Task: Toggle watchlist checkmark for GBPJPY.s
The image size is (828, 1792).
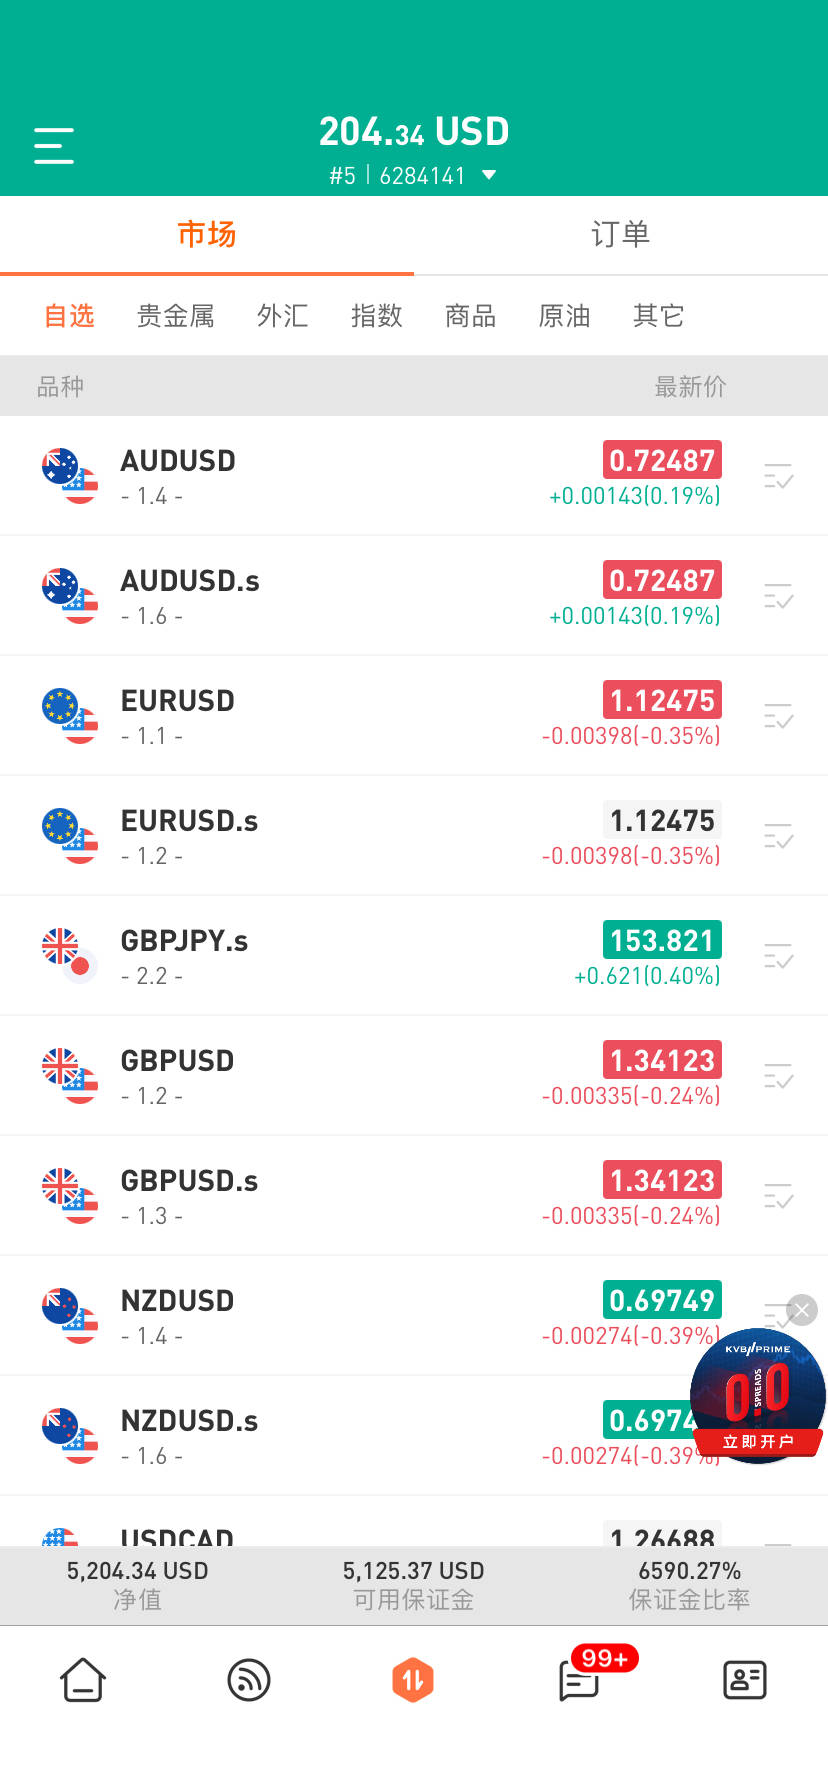Action: click(778, 956)
